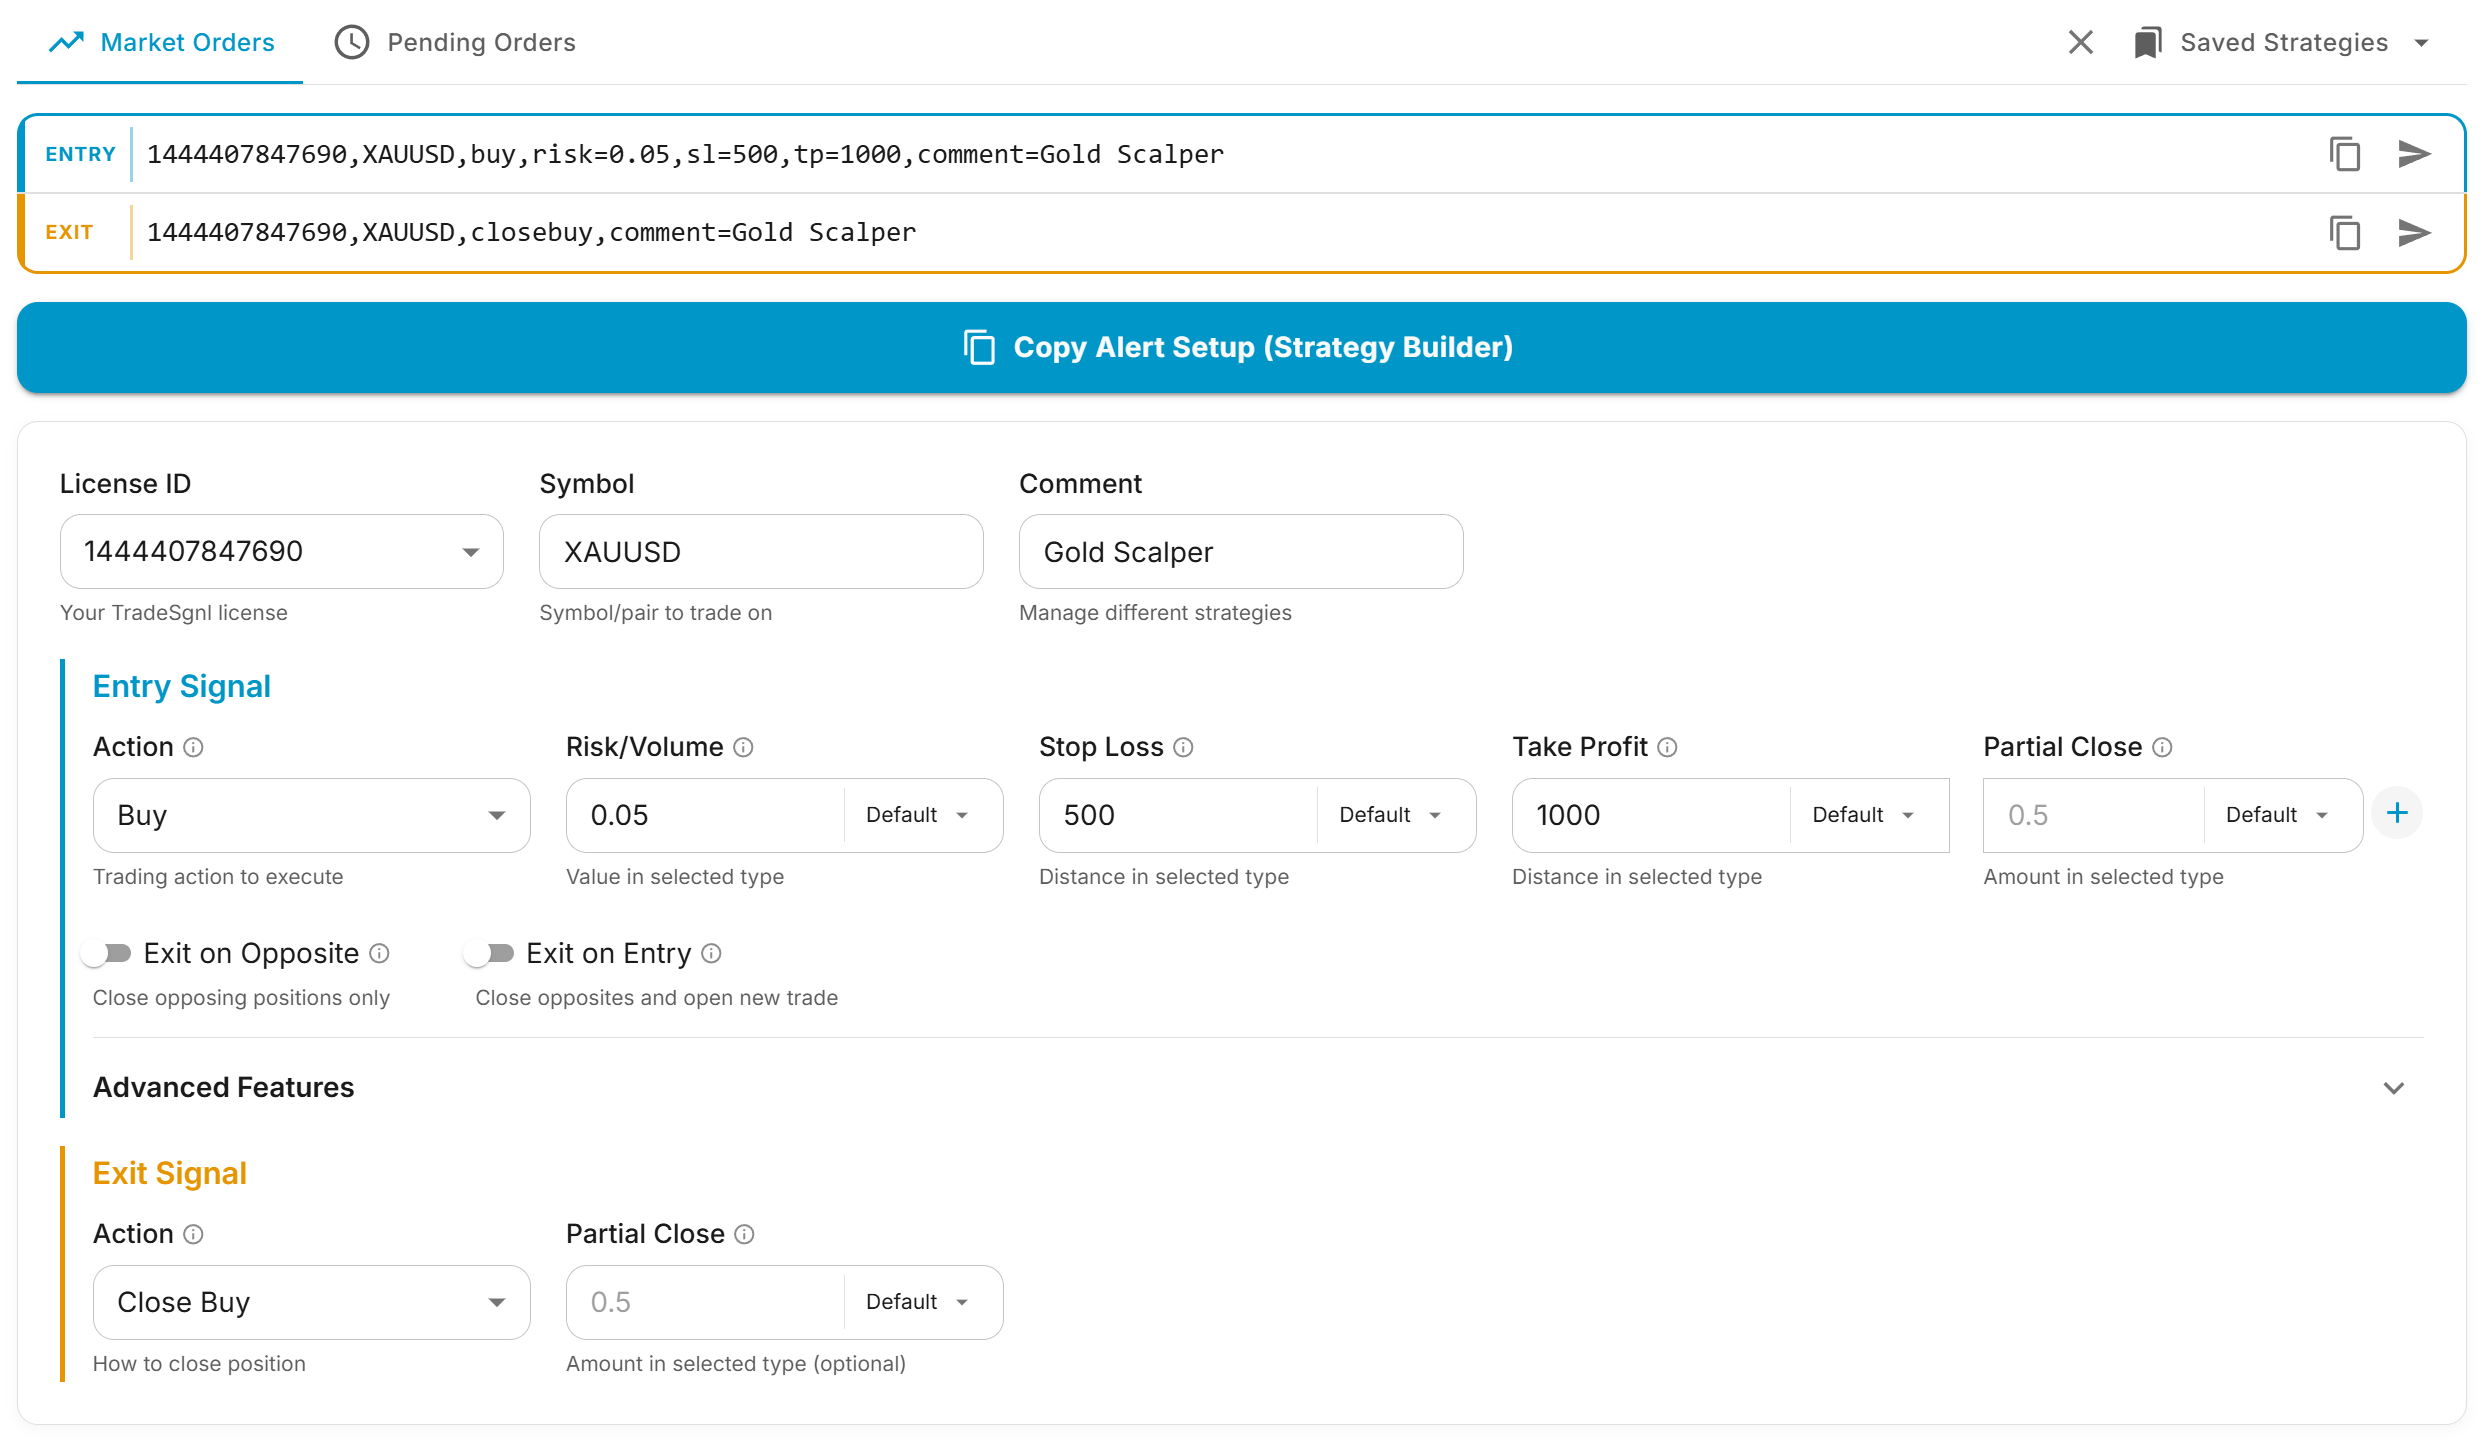
Task: Click the bookmark icon next to Saved Strategies
Action: click(x=2148, y=42)
